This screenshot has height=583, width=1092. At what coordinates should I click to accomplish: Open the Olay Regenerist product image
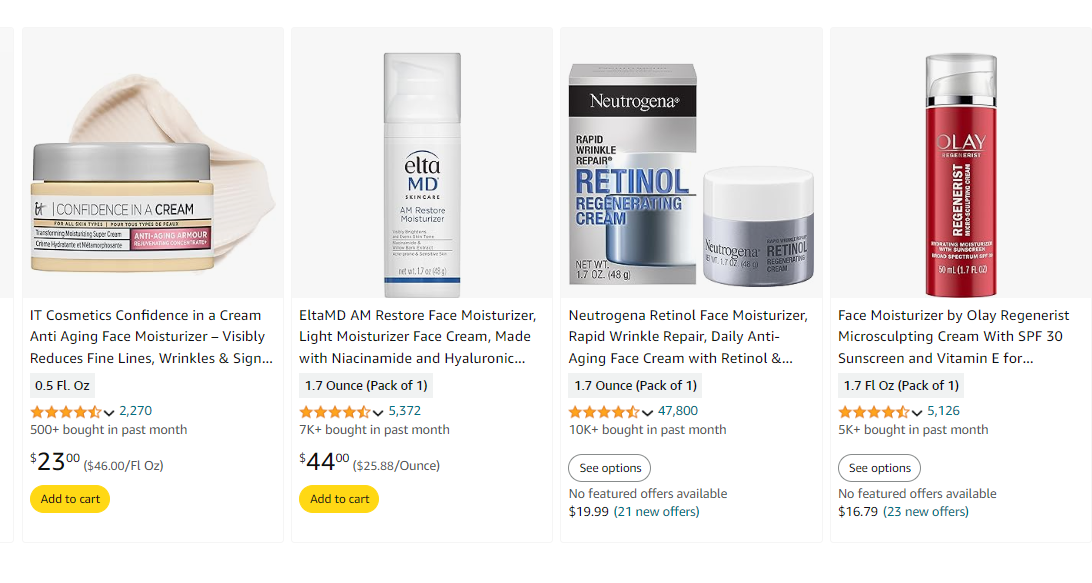960,175
